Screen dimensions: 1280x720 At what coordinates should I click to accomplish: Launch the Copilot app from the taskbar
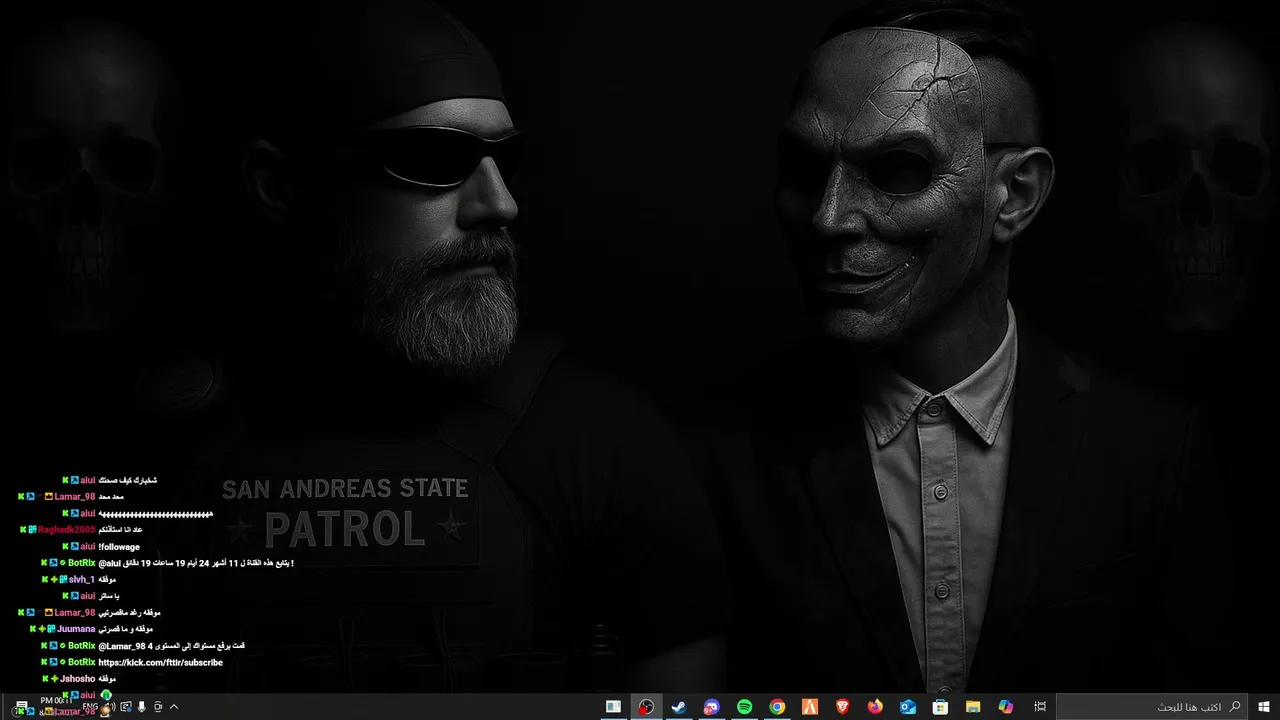click(x=1005, y=706)
